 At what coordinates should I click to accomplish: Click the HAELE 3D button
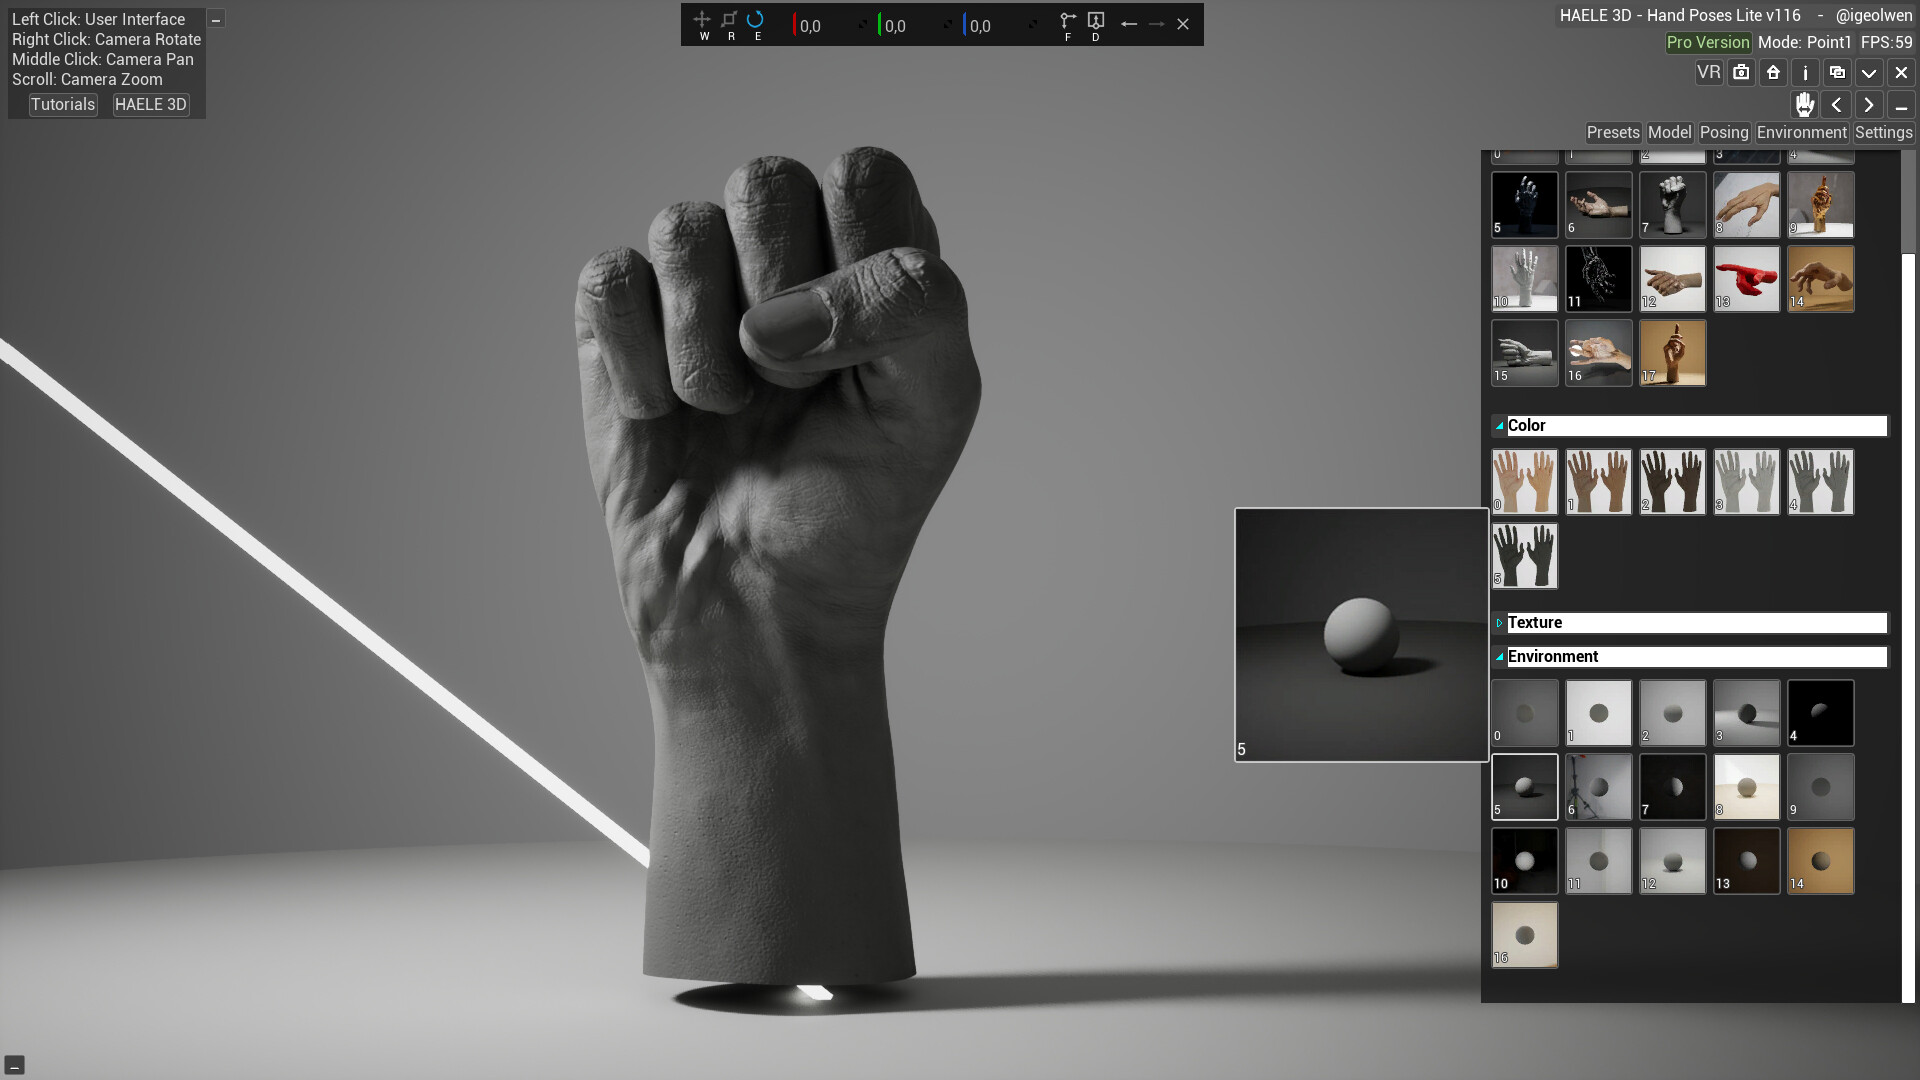click(x=150, y=104)
